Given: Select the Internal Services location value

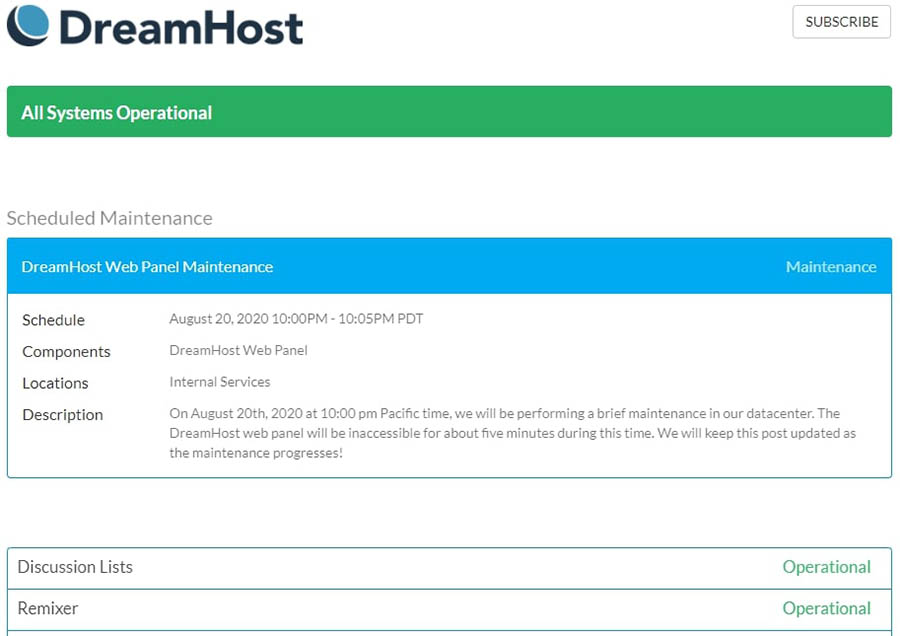Looking at the screenshot, I should click(x=220, y=382).
